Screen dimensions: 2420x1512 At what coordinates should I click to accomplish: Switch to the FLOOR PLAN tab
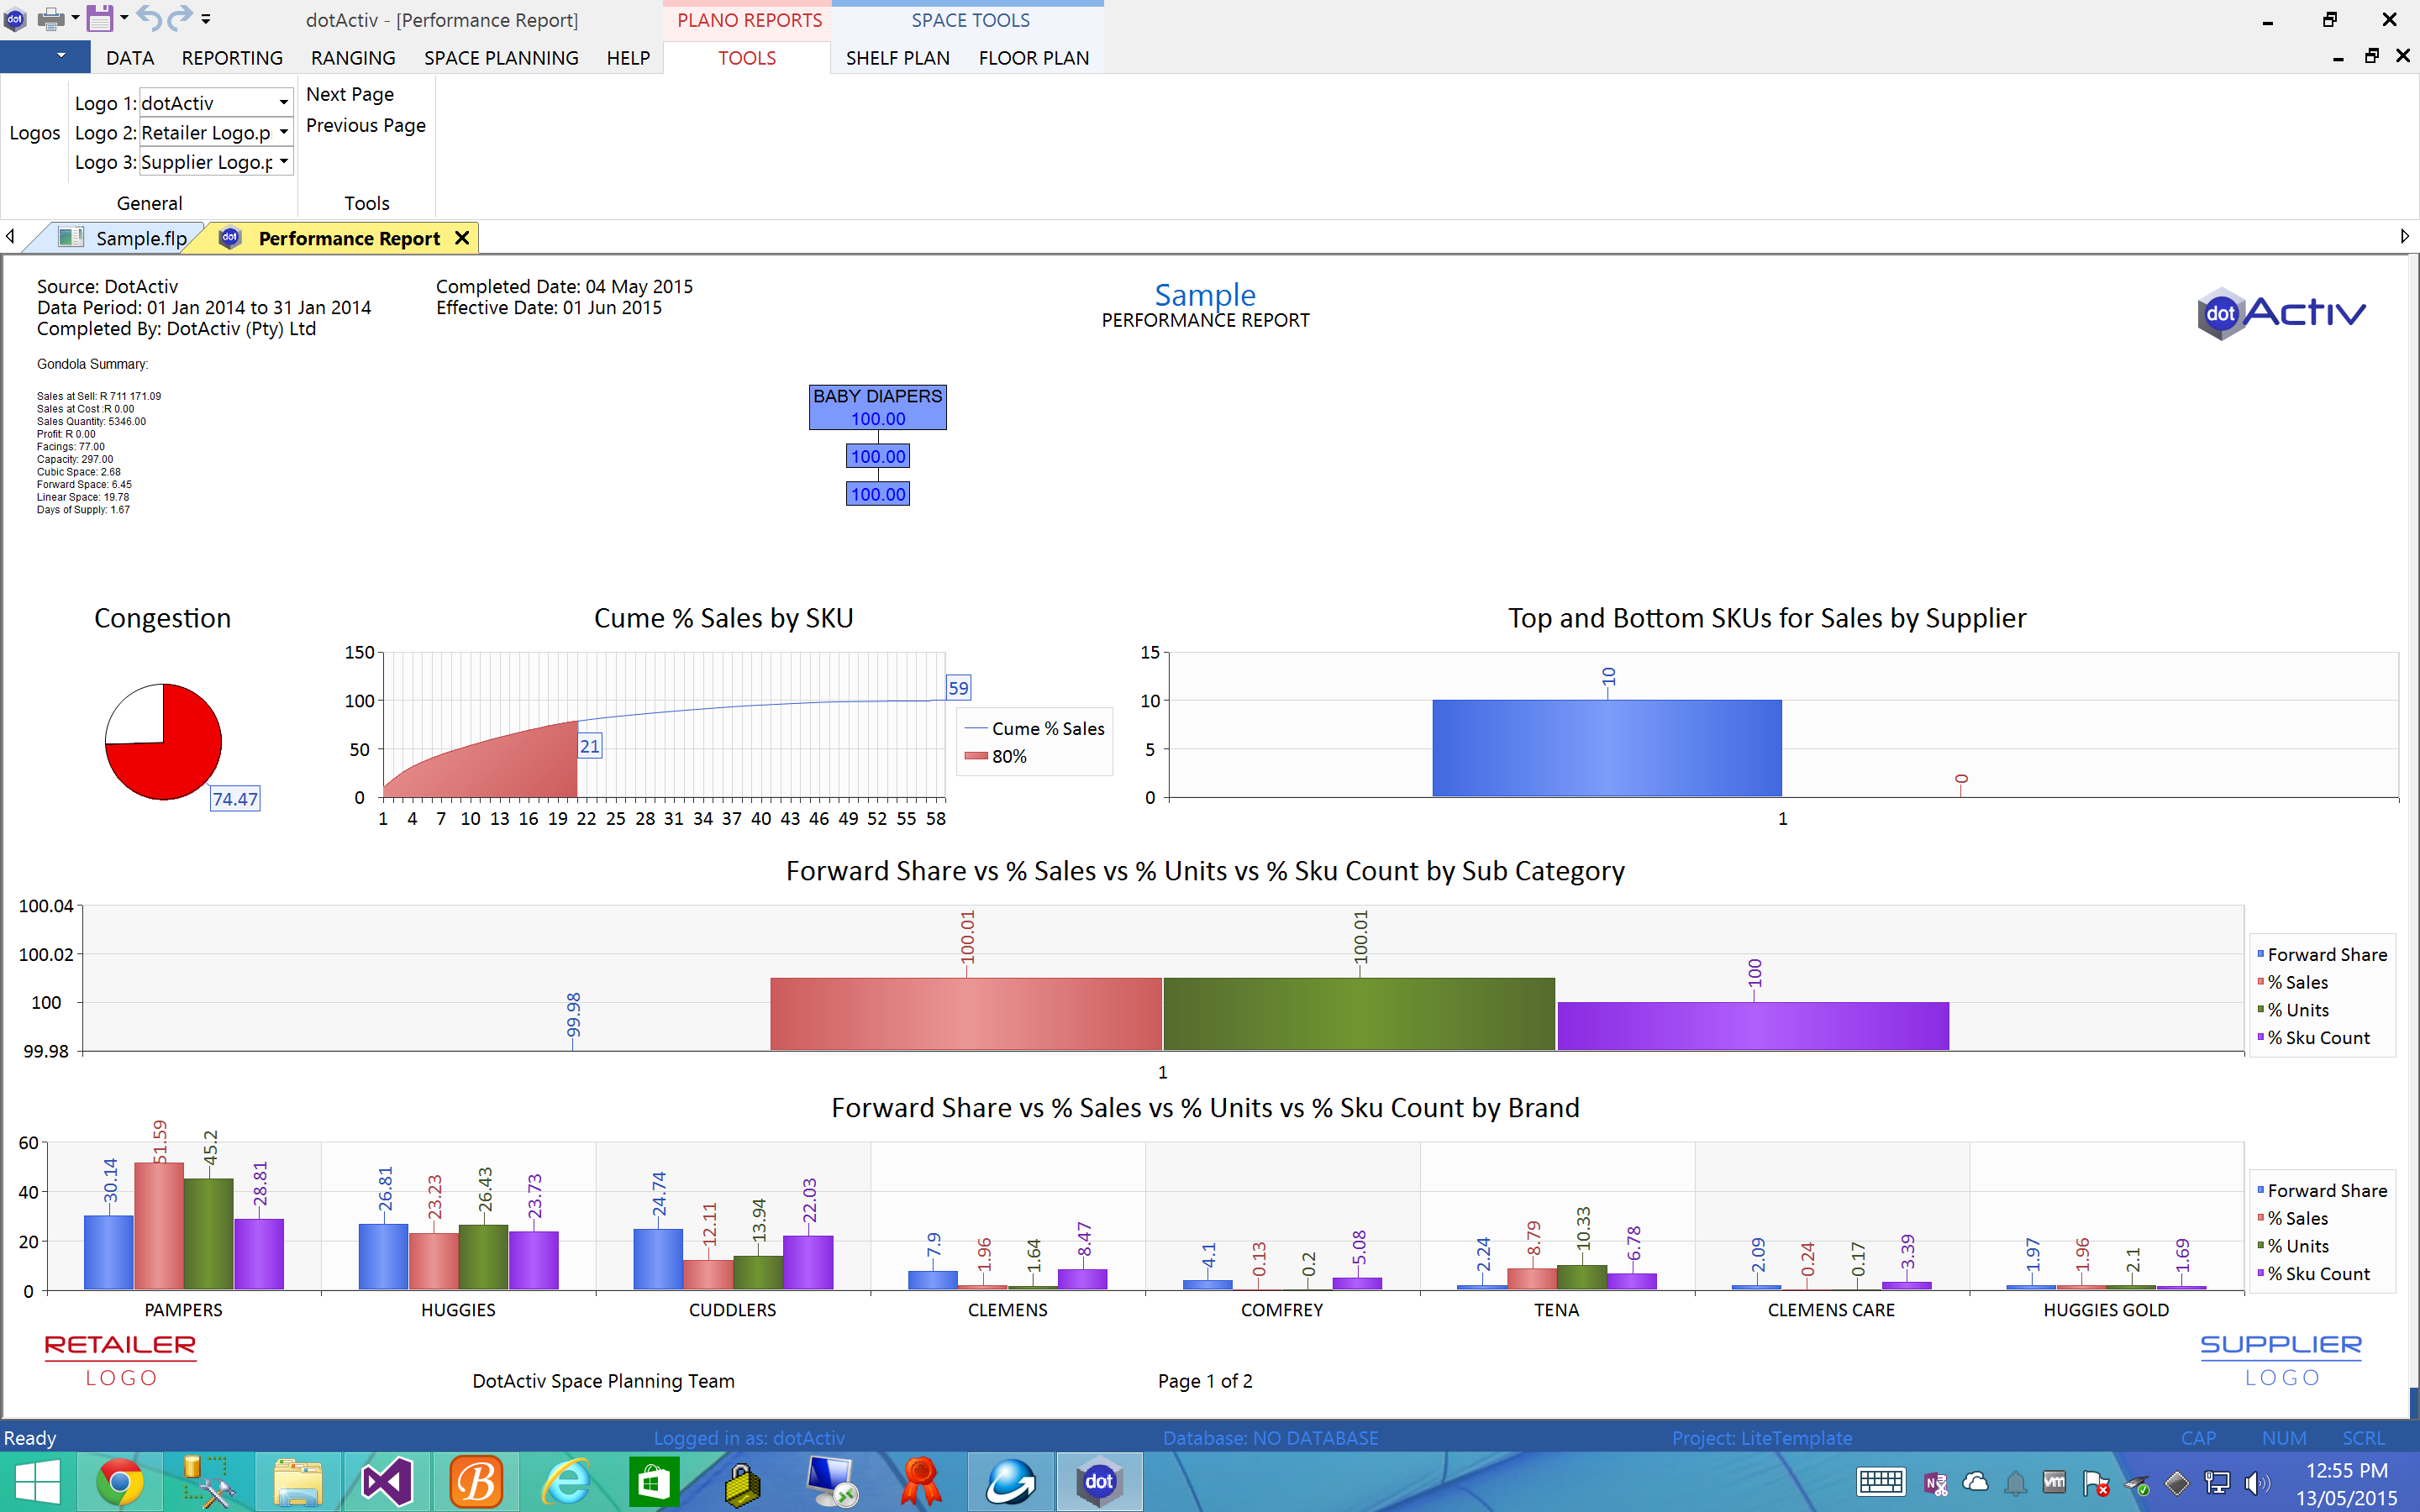(1034, 58)
